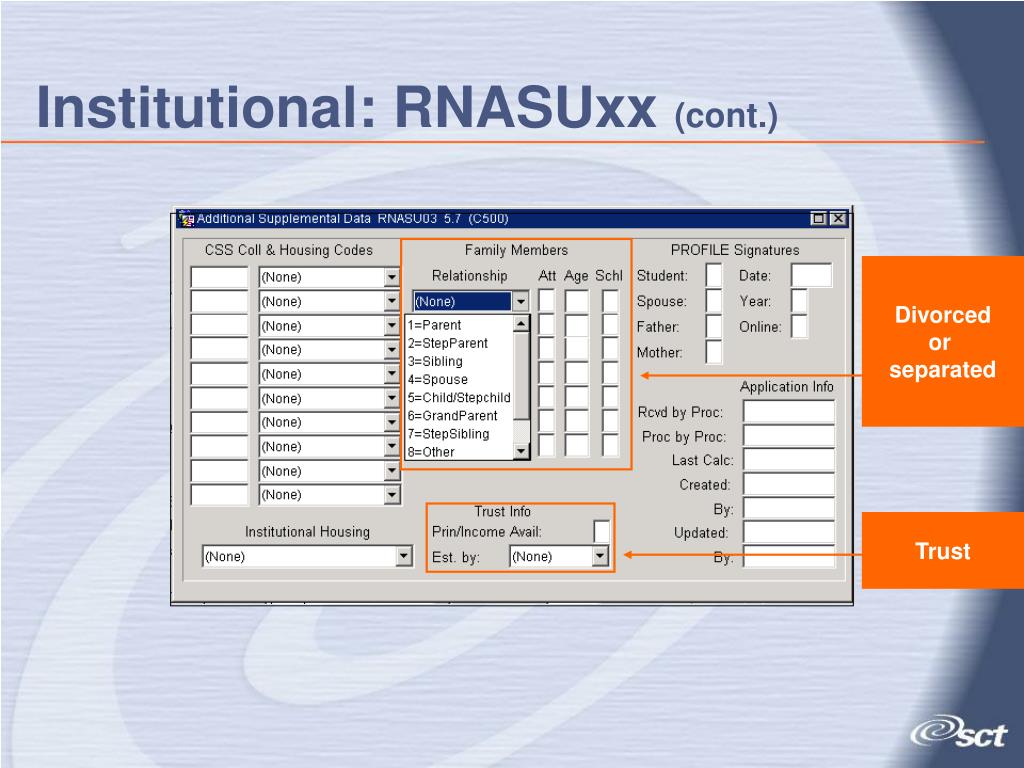Click the 'Application Info' heading
The height and width of the screenshot is (768, 1024).
[x=786, y=387]
